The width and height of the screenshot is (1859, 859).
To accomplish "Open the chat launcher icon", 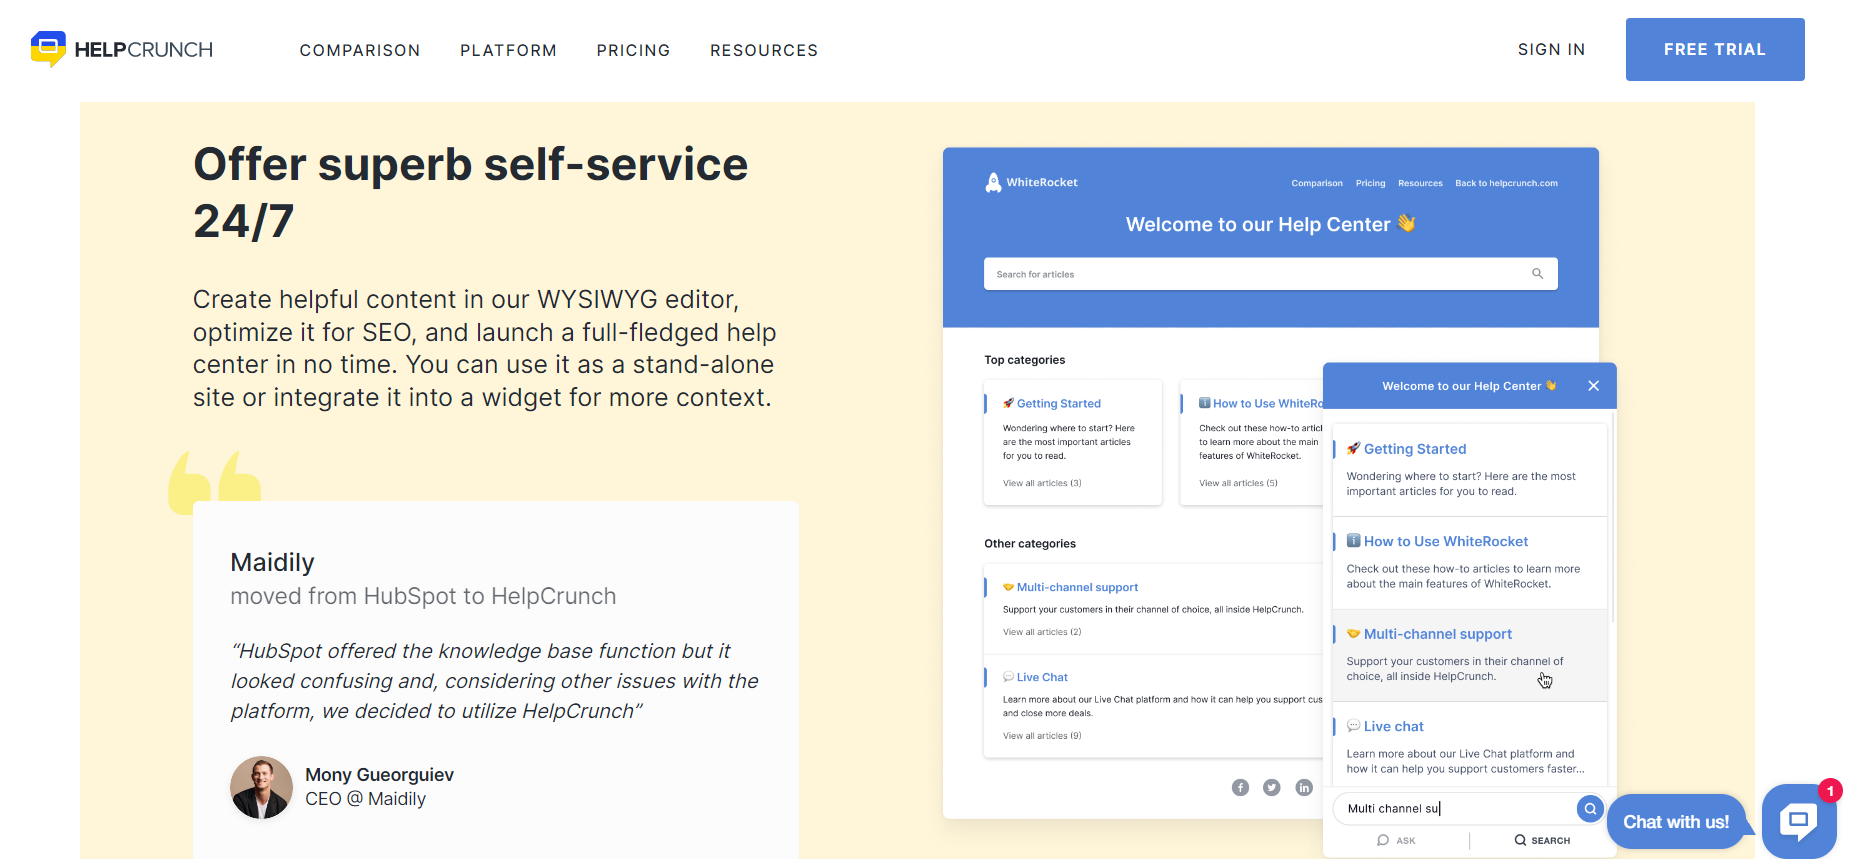I will 1798,822.
